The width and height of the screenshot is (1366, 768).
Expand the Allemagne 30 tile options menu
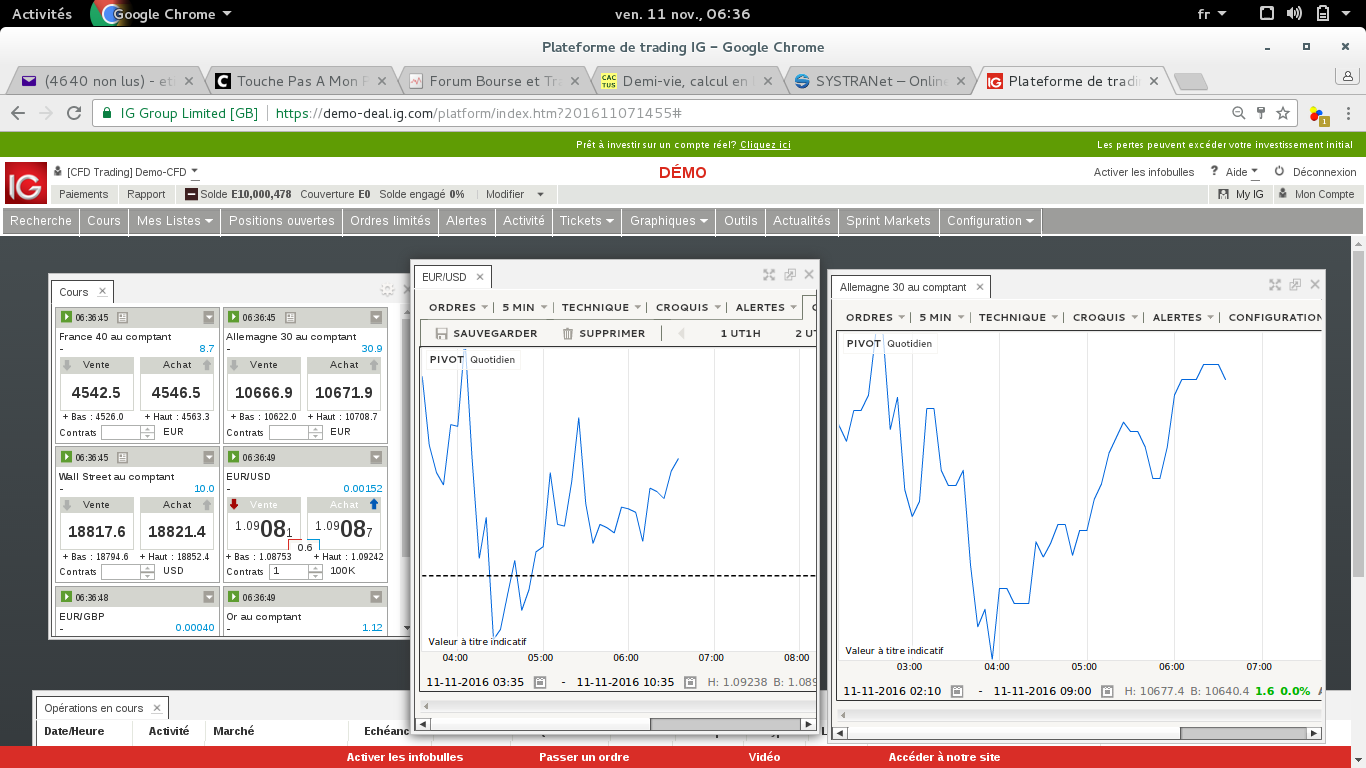tap(376, 318)
